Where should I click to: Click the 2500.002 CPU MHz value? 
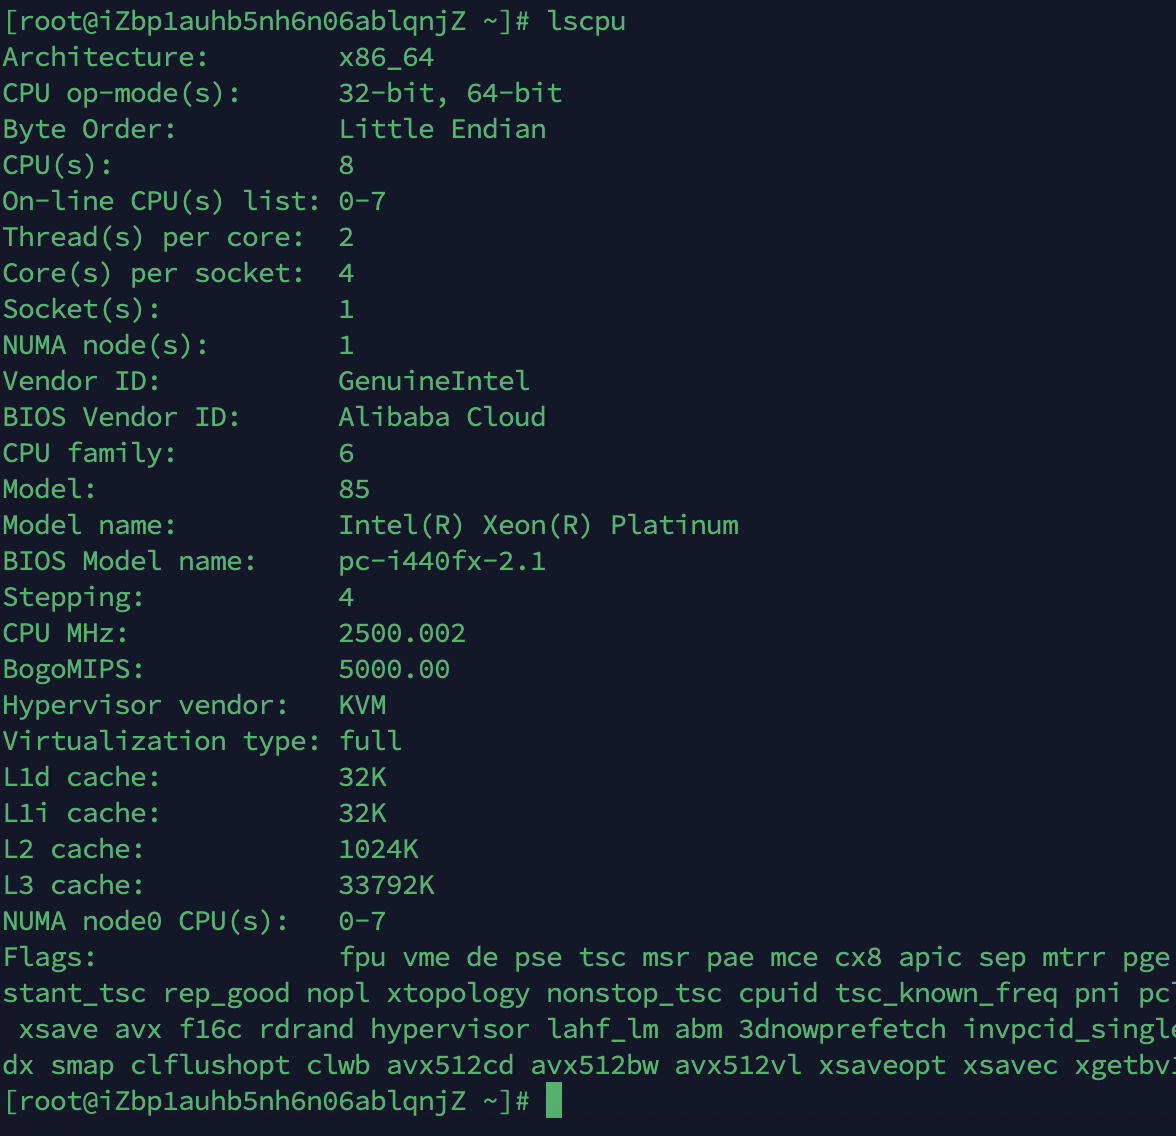point(402,633)
